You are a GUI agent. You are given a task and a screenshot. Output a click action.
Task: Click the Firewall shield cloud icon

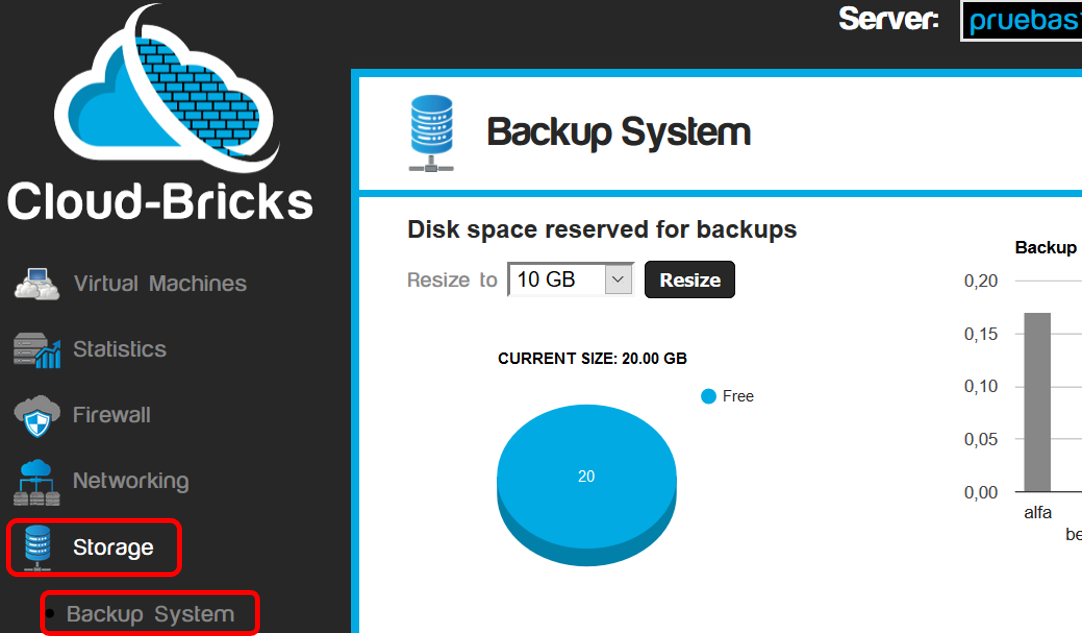37,416
